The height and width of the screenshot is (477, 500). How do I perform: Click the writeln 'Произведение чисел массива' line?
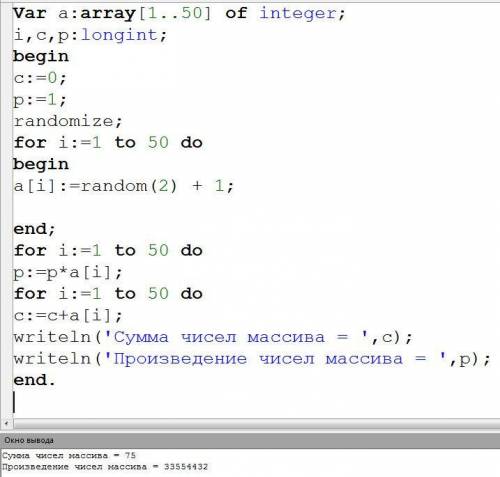click(252, 359)
